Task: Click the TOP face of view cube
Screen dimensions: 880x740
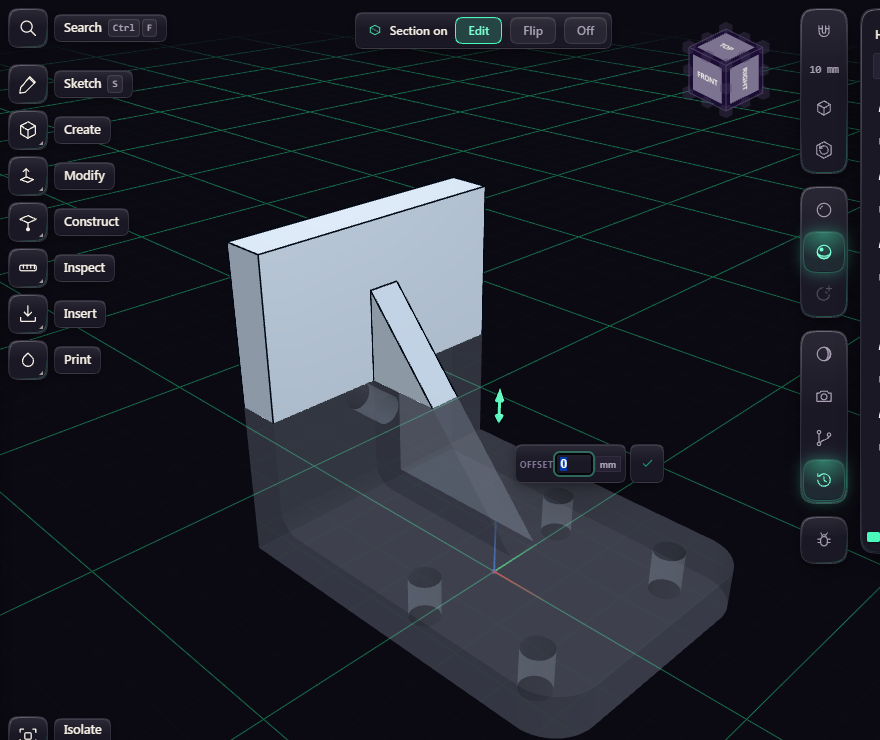Action: [726, 46]
